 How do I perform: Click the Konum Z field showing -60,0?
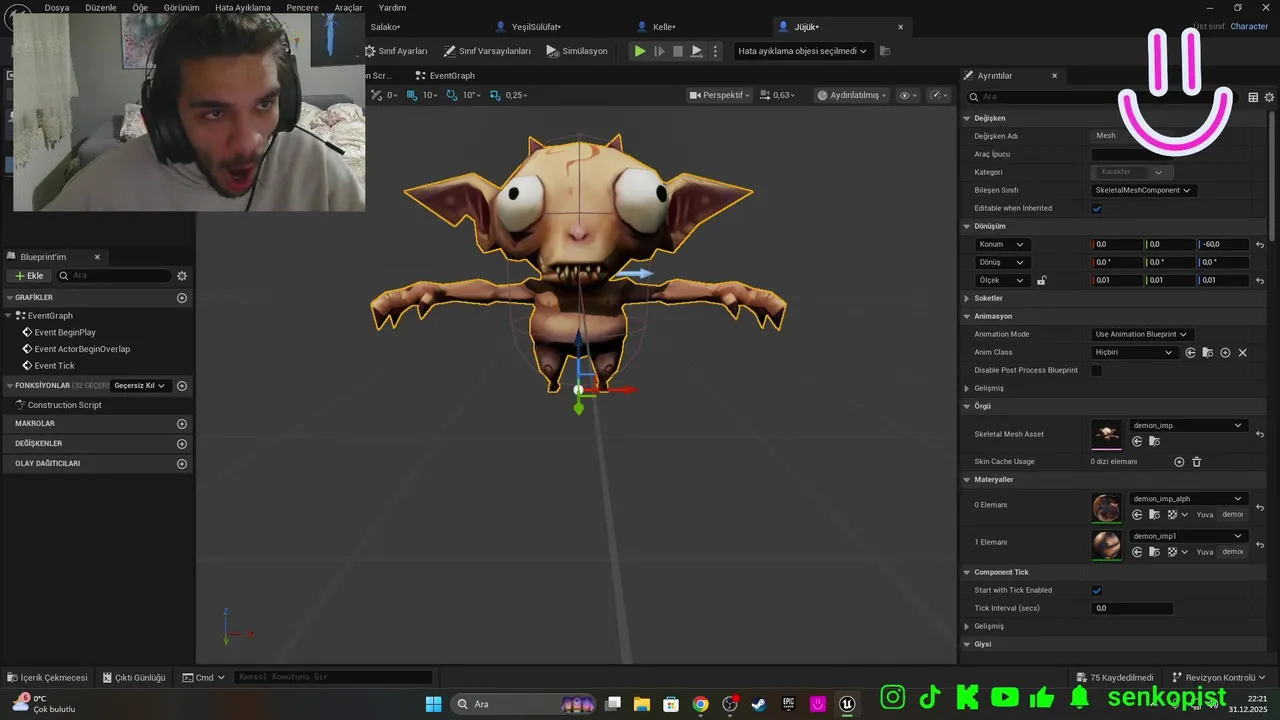tap(1223, 245)
